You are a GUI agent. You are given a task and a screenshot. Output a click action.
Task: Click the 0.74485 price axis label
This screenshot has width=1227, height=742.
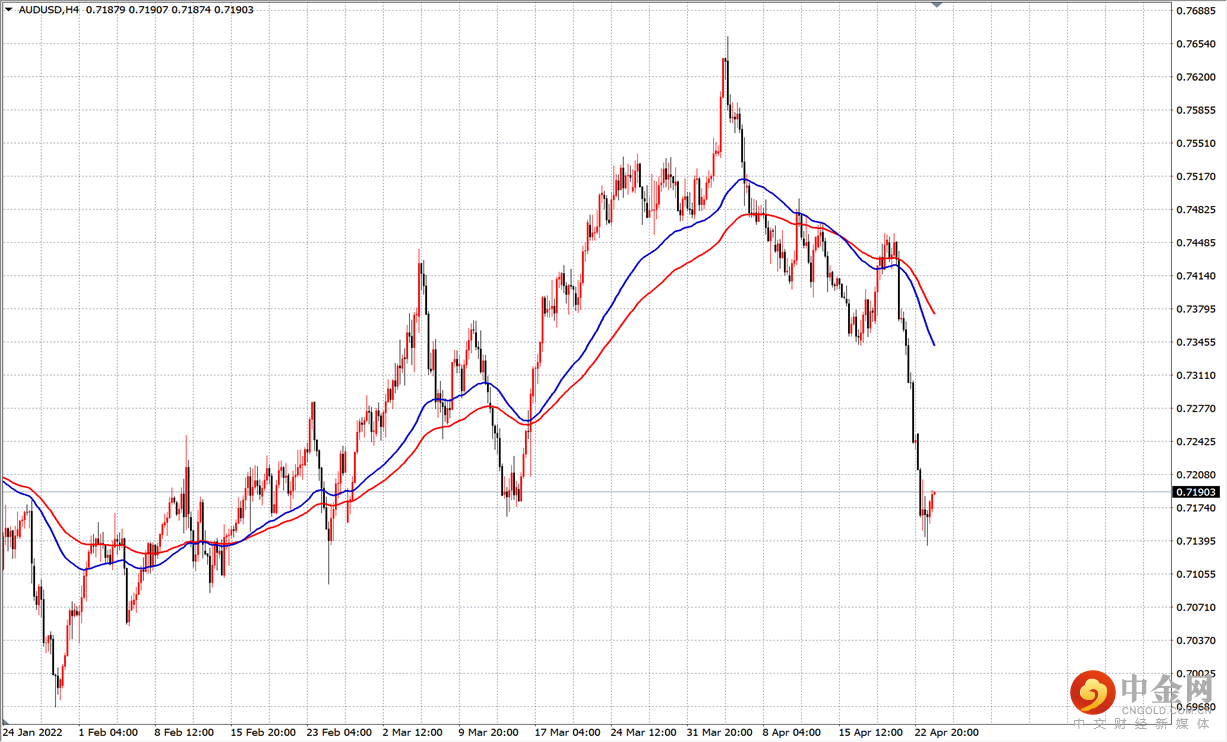(1196, 243)
